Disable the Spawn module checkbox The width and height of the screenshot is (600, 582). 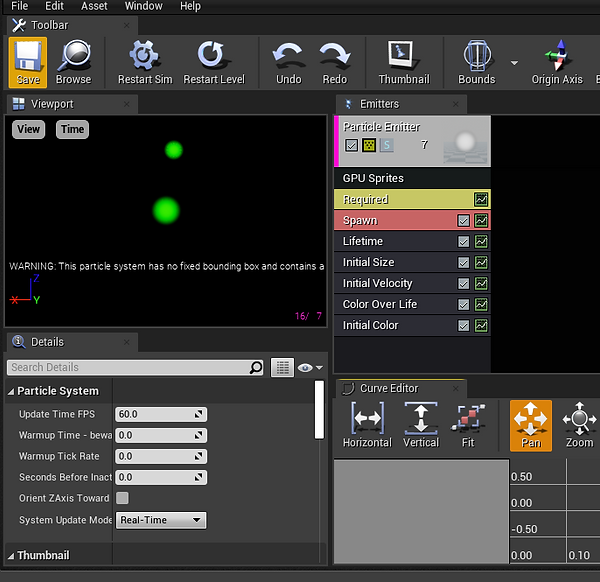point(463,221)
